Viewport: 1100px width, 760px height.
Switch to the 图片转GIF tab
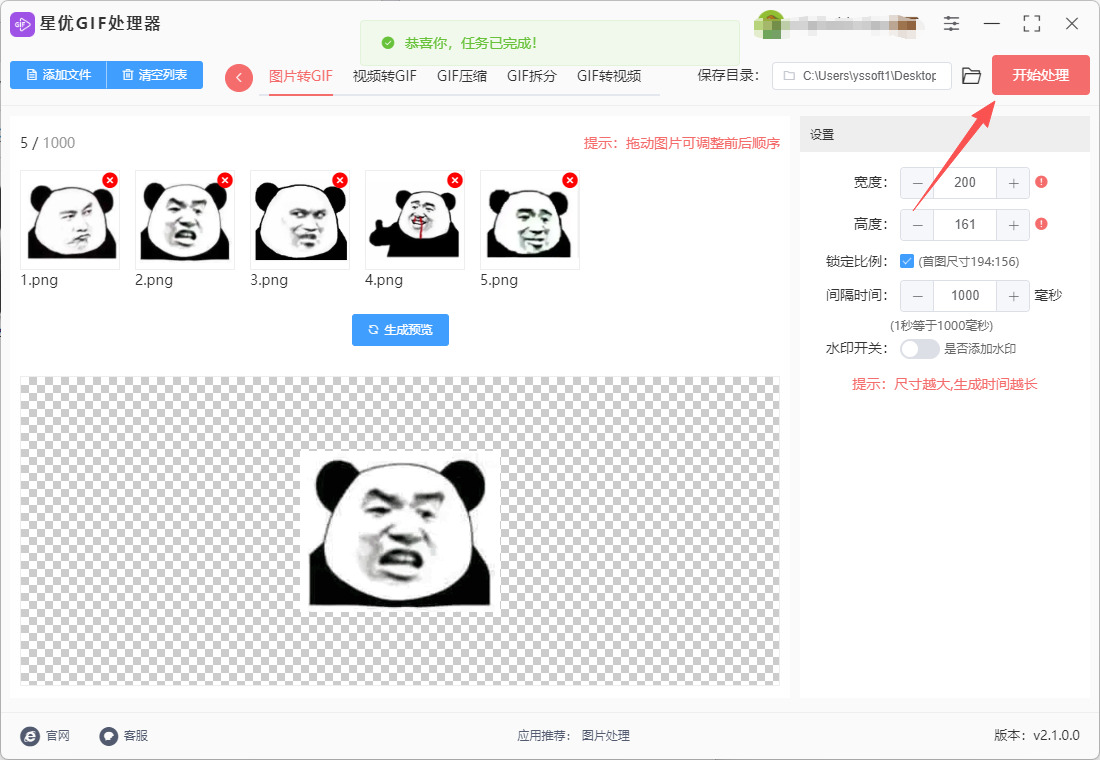300,76
